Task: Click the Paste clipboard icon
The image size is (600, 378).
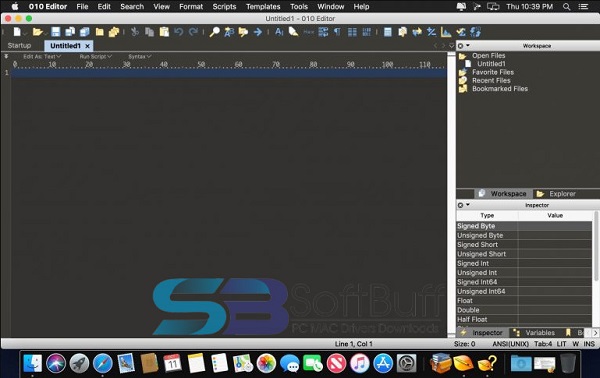Action: coord(164,32)
